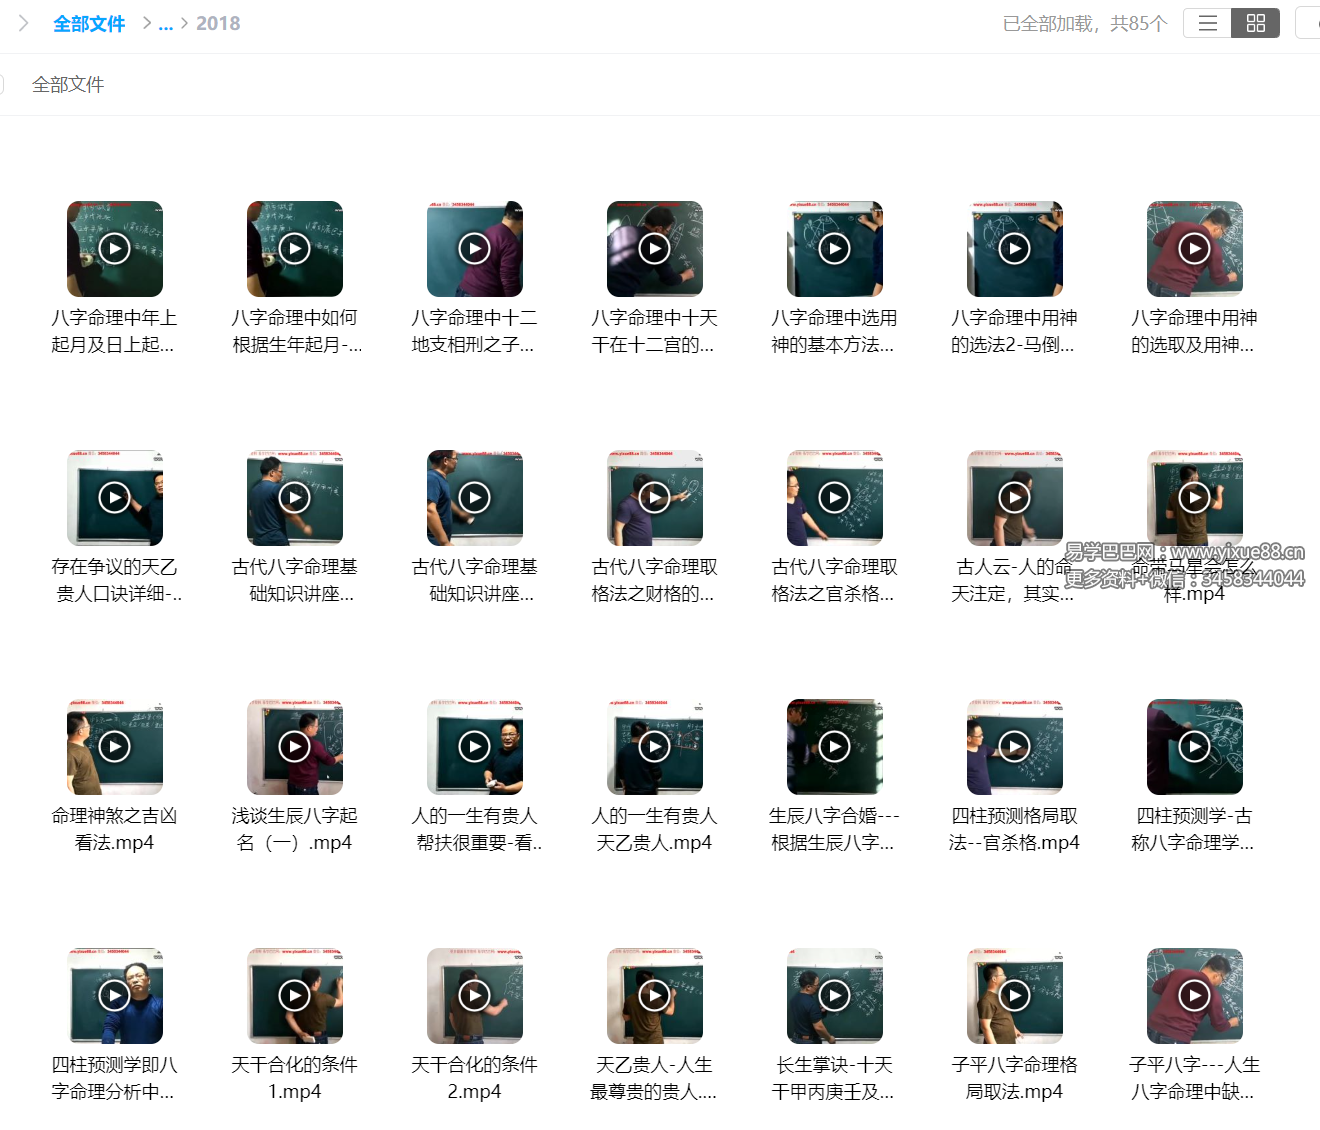Click the forward navigation chevron arrow

click(24, 23)
